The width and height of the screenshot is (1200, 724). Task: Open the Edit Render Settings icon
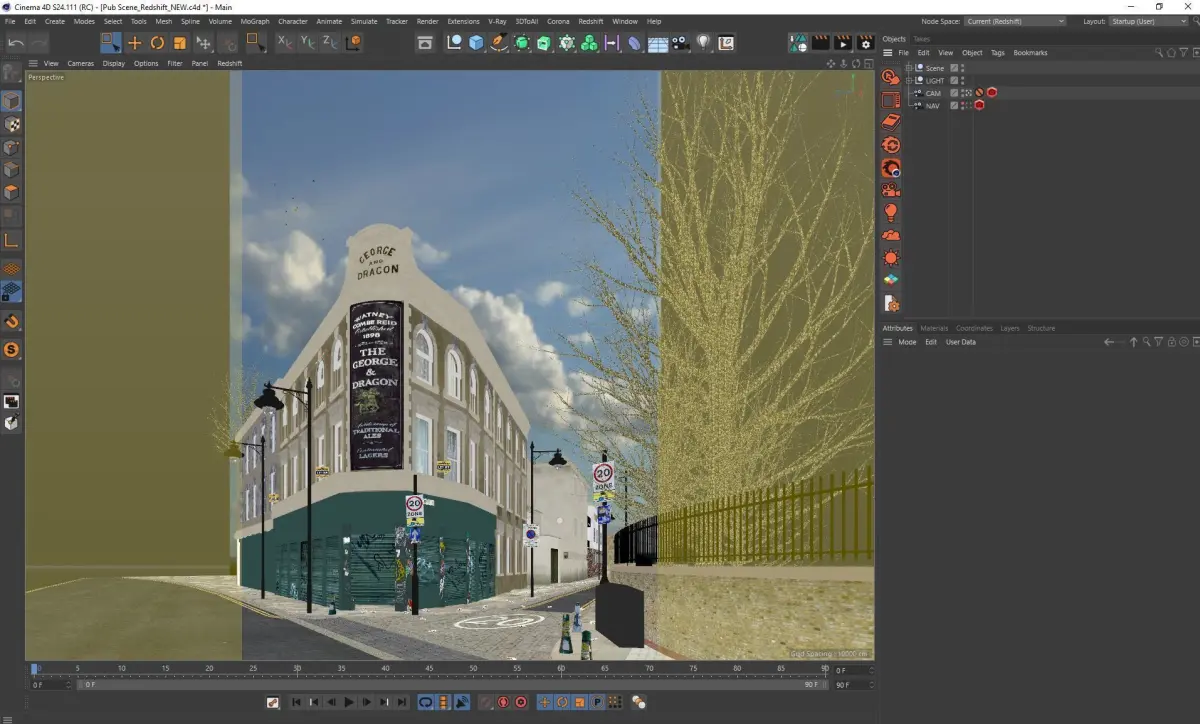pos(865,43)
